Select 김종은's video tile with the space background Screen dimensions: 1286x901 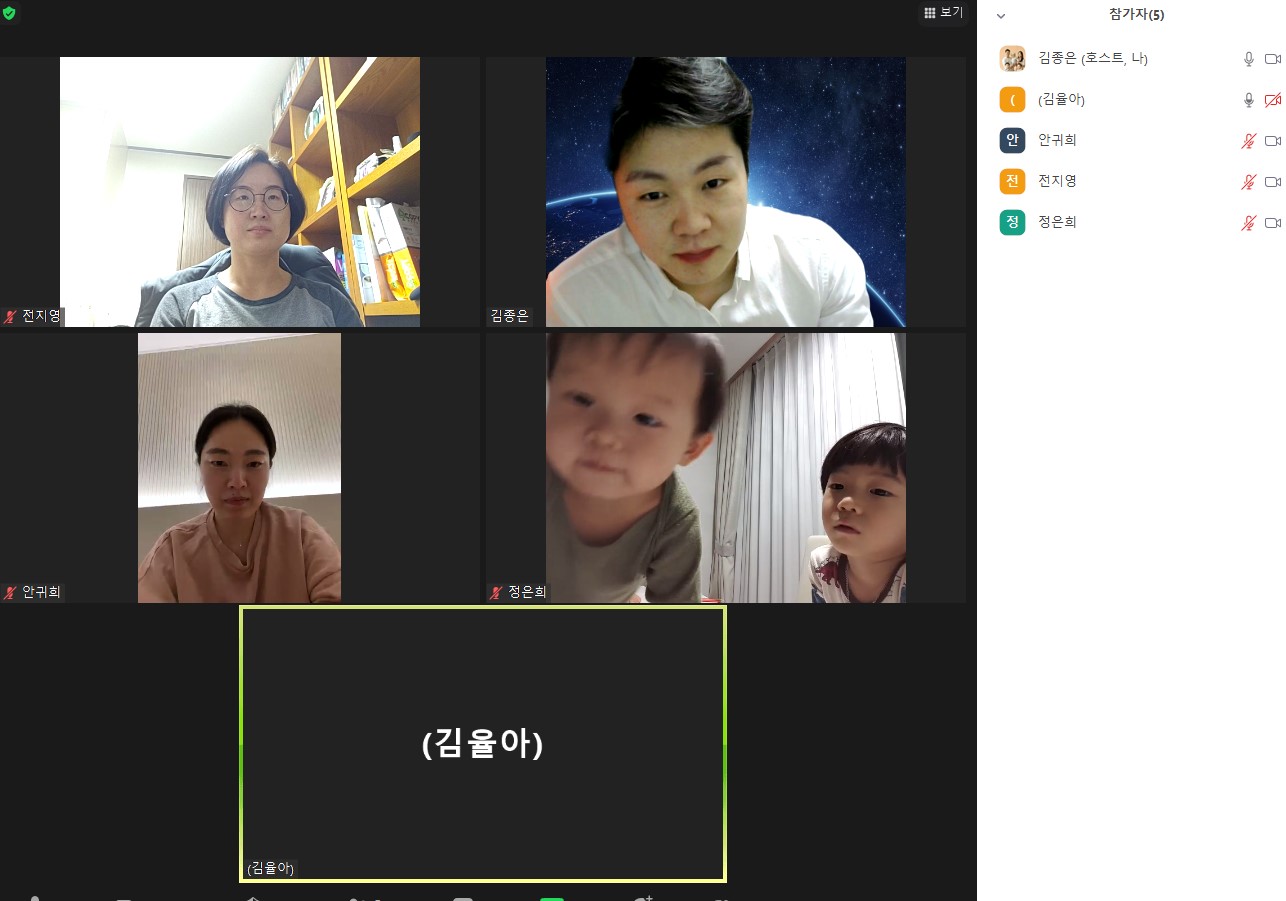click(726, 192)
